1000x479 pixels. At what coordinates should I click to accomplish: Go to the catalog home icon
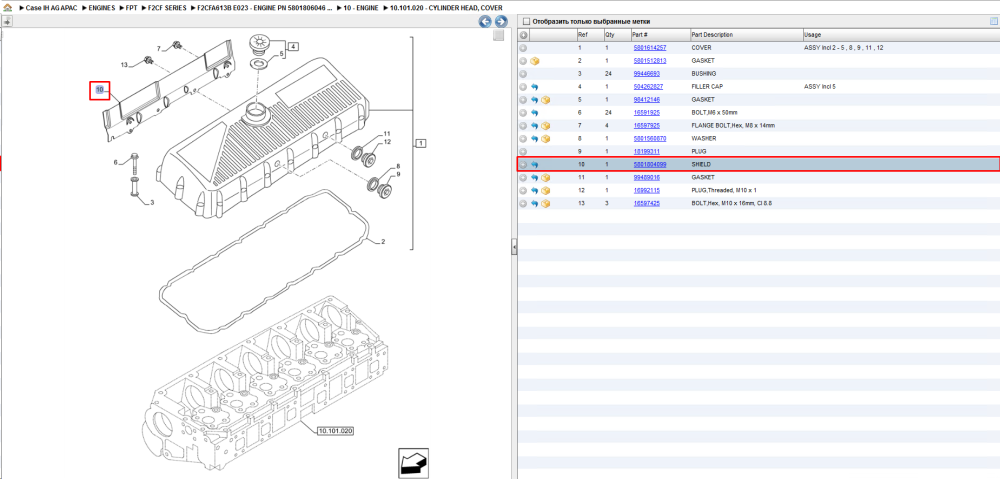(7, 8)
